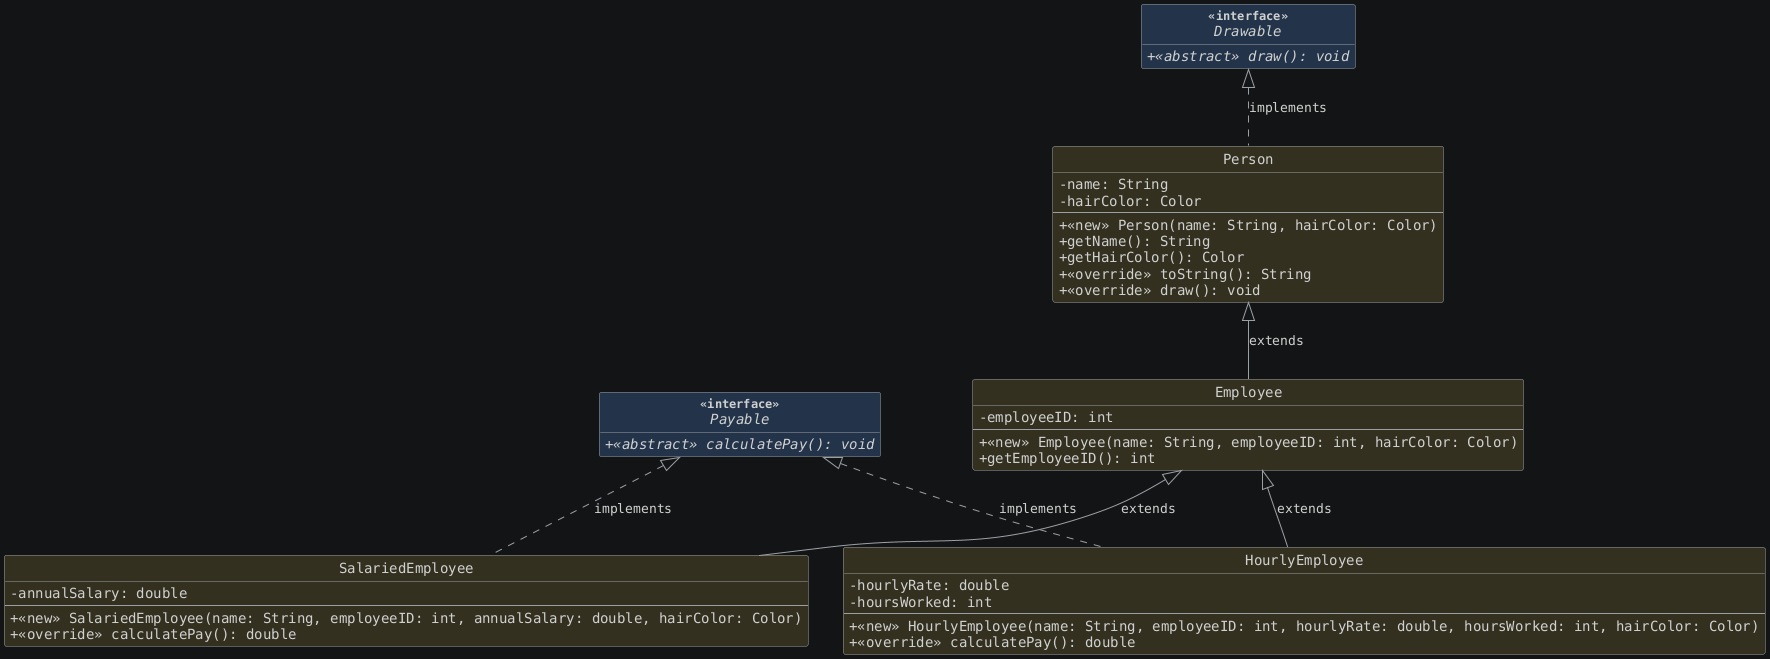Select the -employeeID: int field
The image size is (1770, 659).
1046,417
